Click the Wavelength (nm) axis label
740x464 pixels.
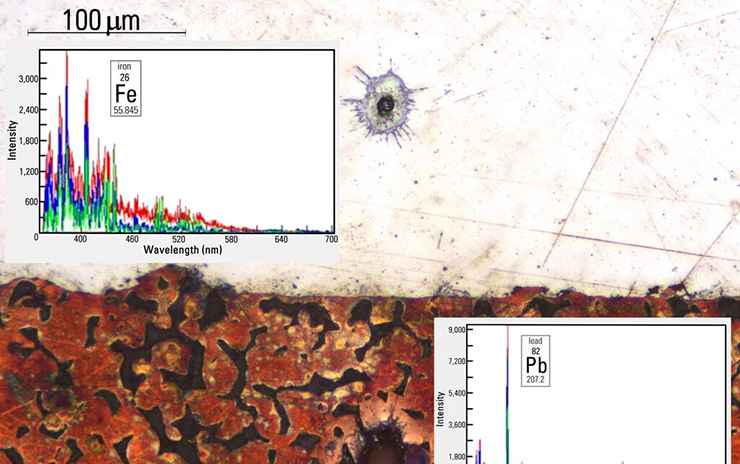click(182, 250)
